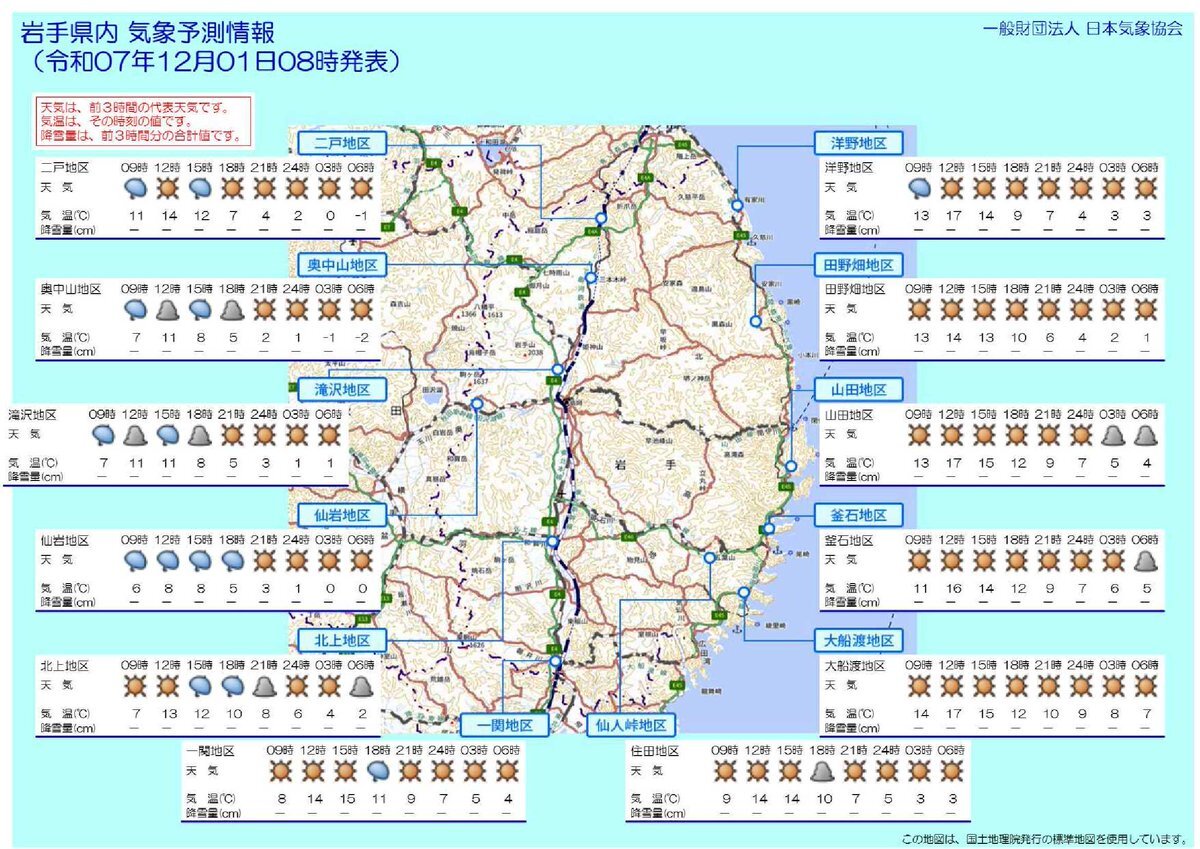Viewport: 1200px width, 849px height.
Task: Click the 山田 location marker on the map
Action: [x=791, y=466]
